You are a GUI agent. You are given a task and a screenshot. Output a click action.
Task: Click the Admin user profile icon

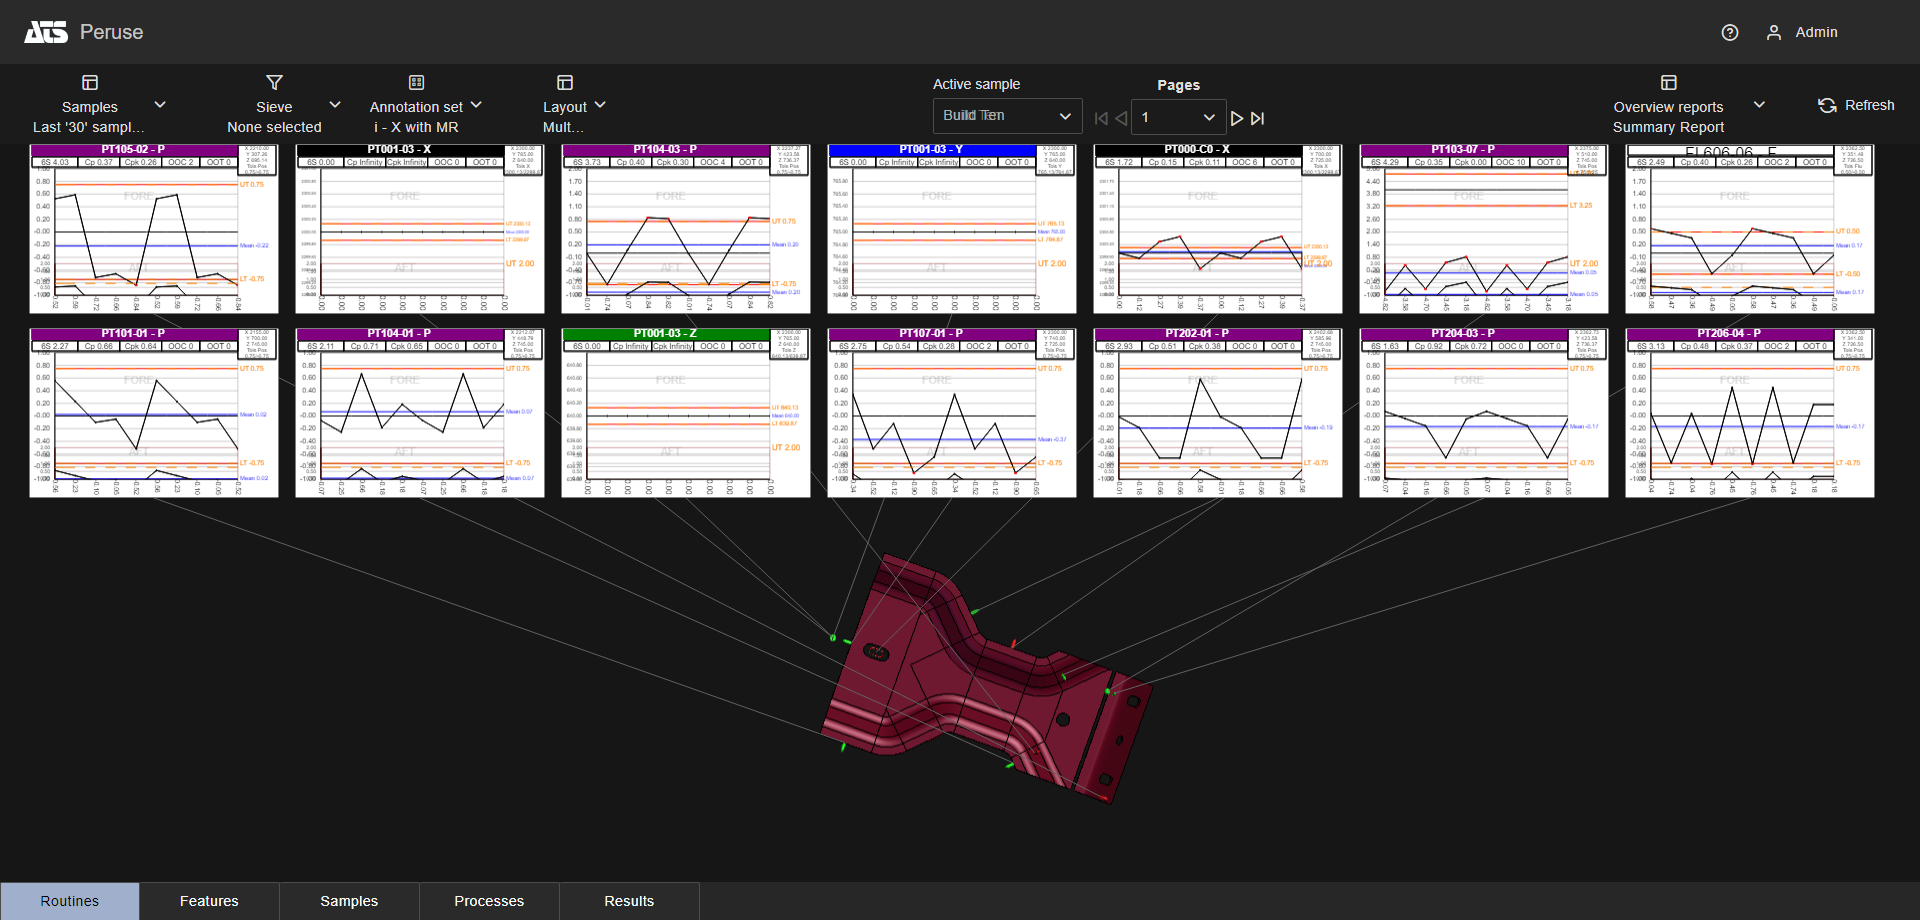(x=1773, y=33)
